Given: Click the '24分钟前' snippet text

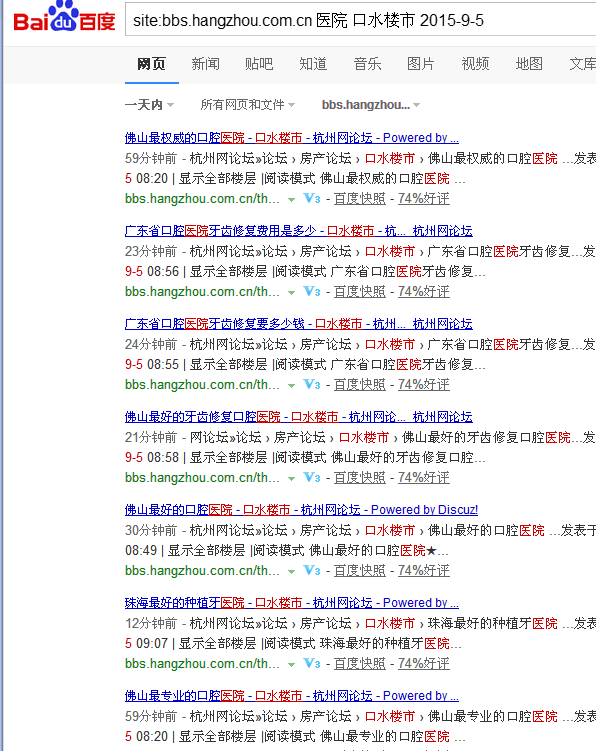Looking at the screenshot, I should pyautogui.click(x=151, y=344).
